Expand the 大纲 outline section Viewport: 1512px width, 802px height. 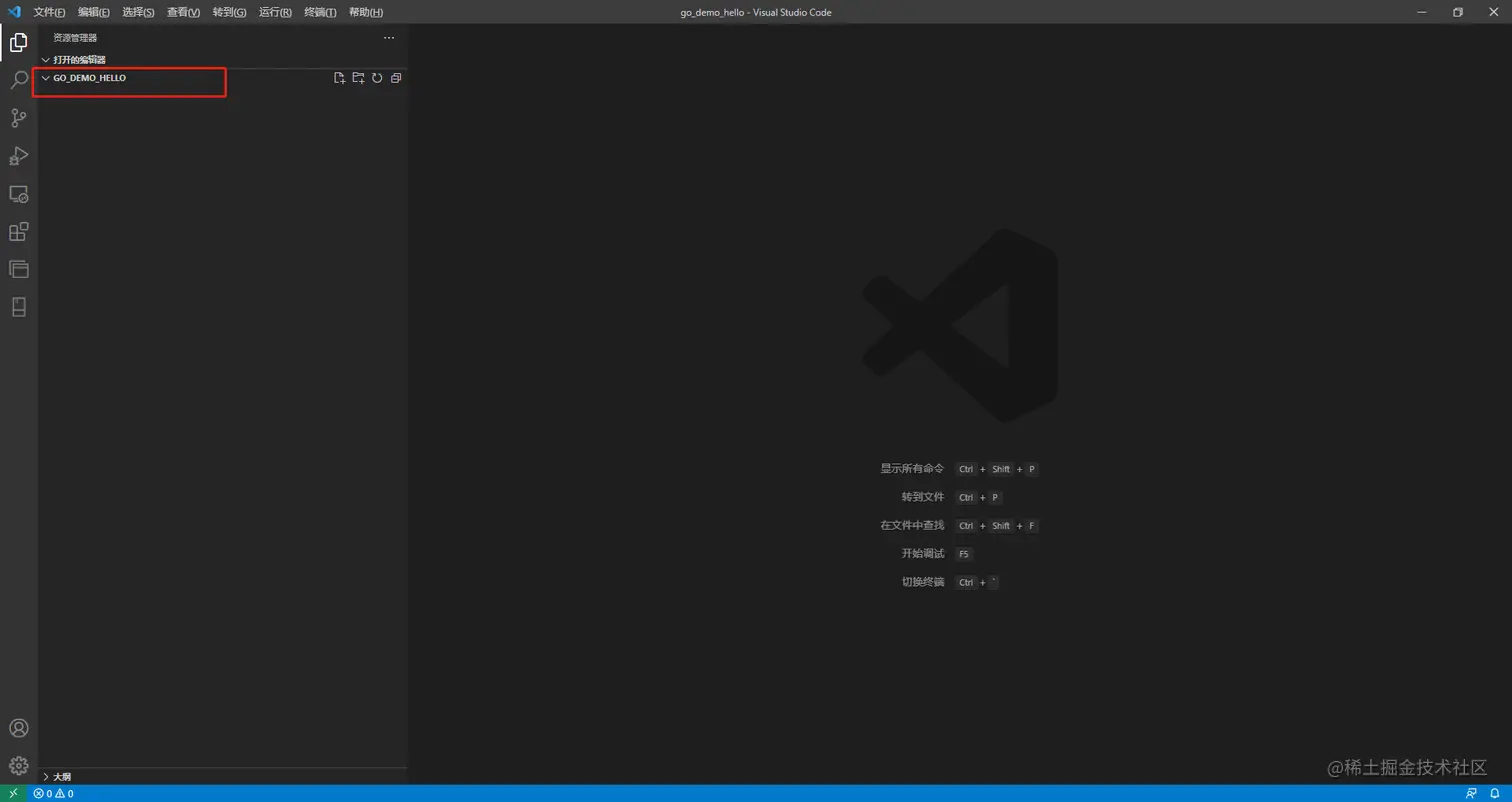click(222, 776)
